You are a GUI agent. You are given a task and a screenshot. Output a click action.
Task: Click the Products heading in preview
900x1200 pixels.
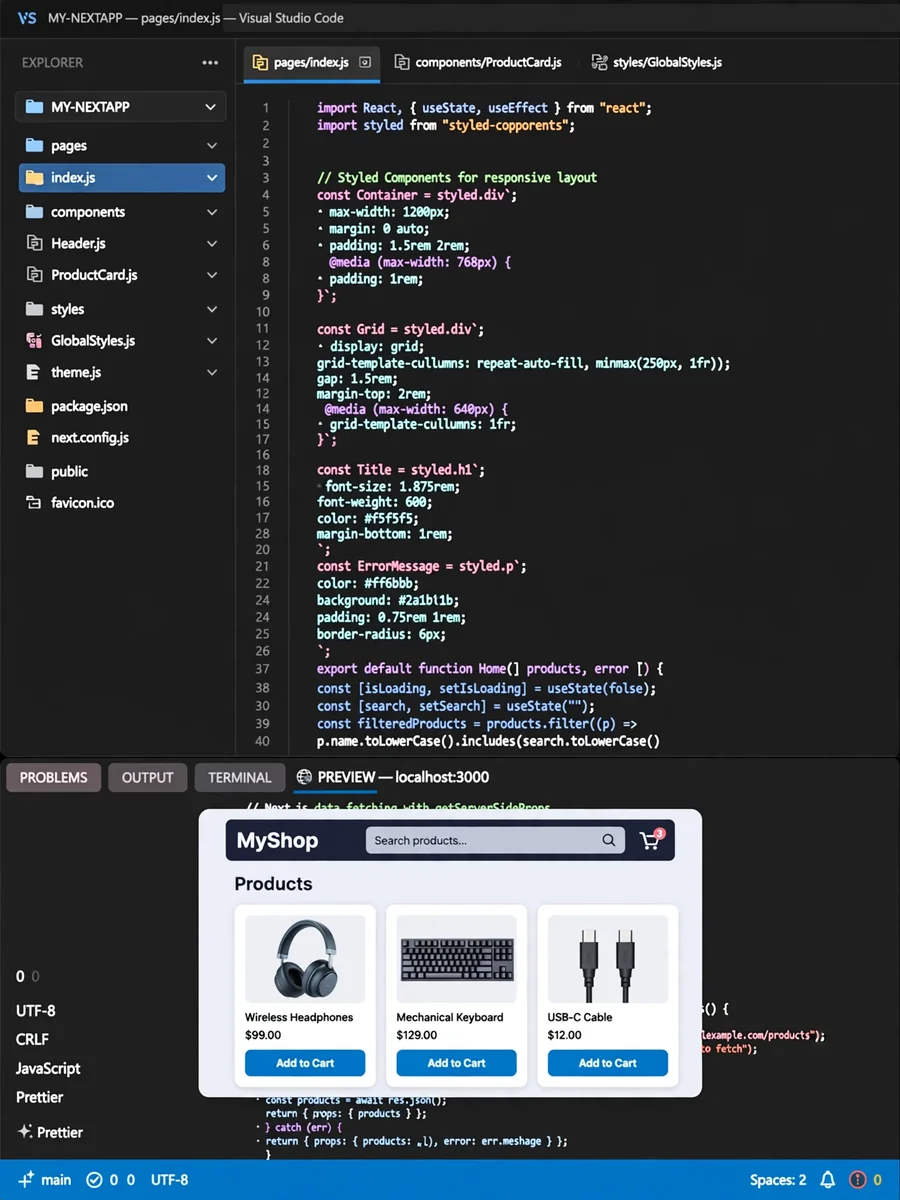point(273,884)
